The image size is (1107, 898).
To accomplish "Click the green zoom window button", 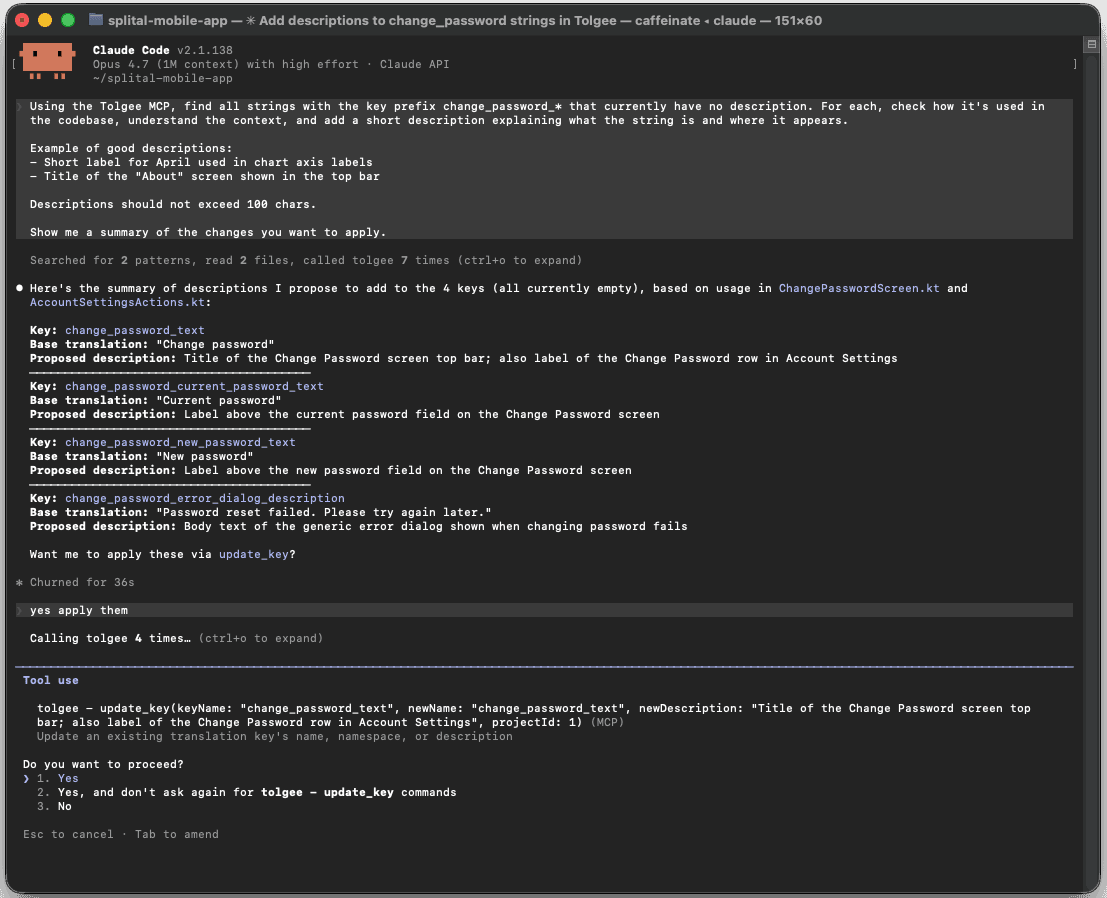I will [x=68, y=20].
